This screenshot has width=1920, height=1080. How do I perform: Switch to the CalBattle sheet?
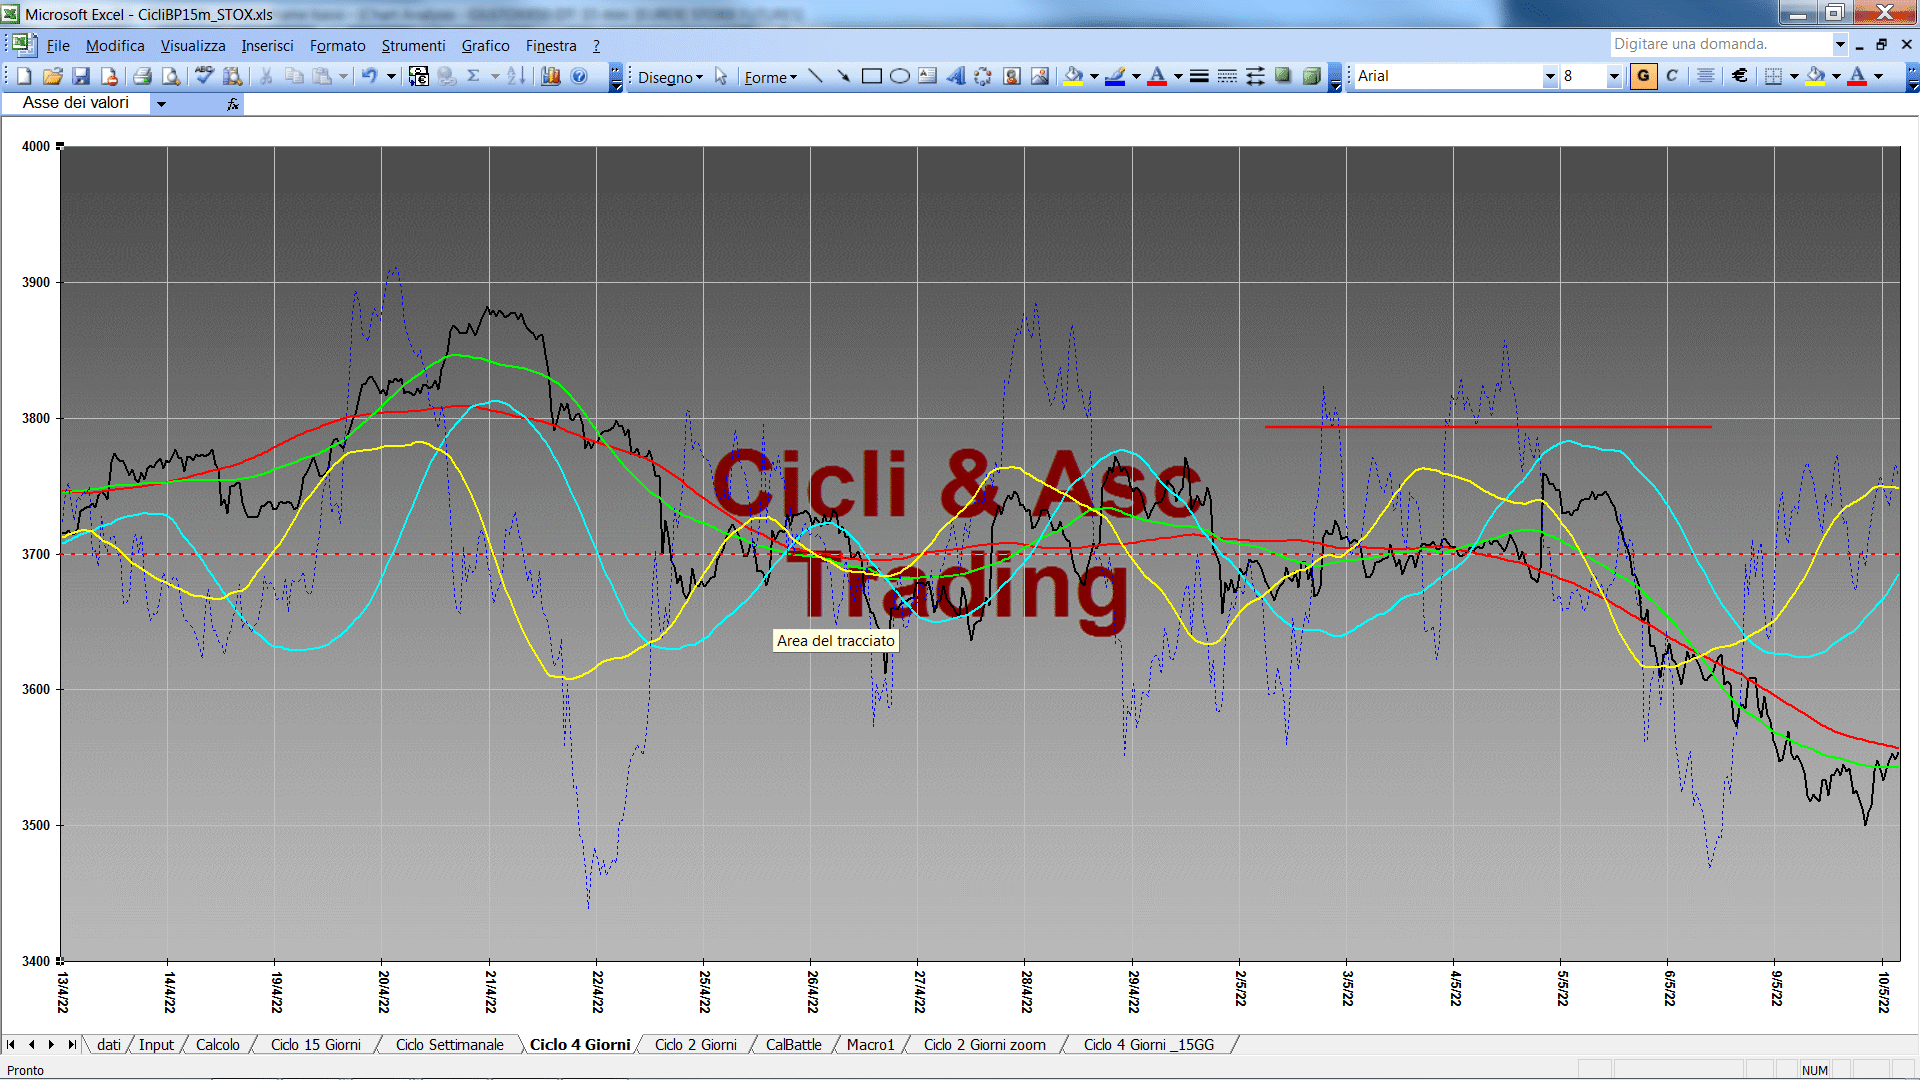click(794, 1044)
